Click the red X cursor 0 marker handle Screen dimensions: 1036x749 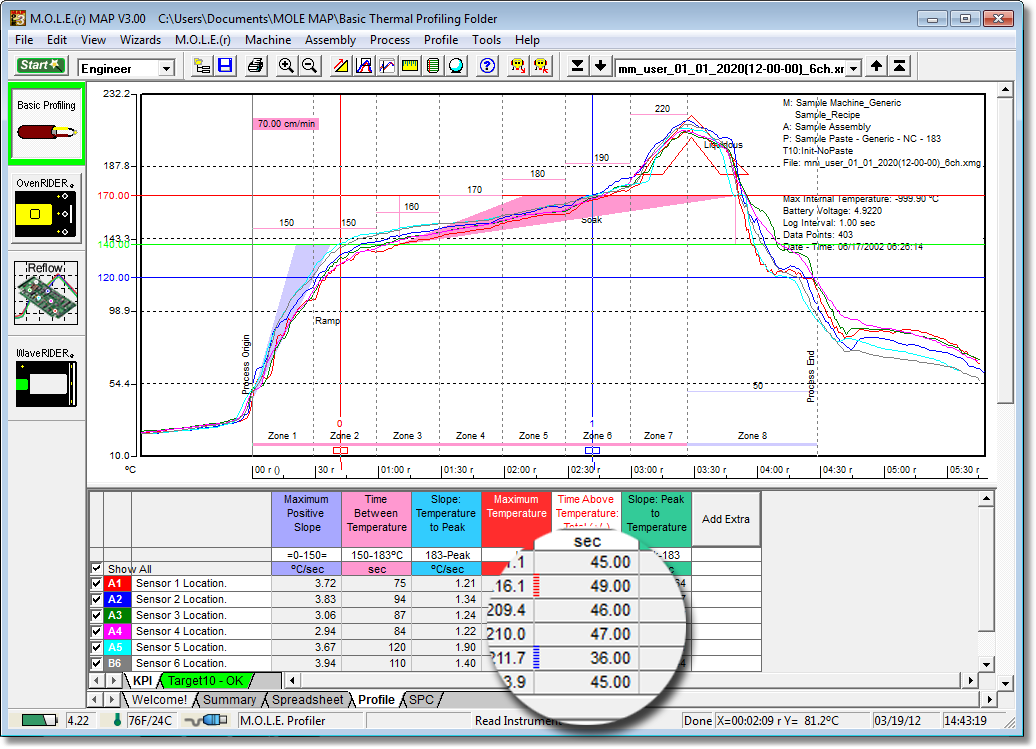click(x=340, y=450)
